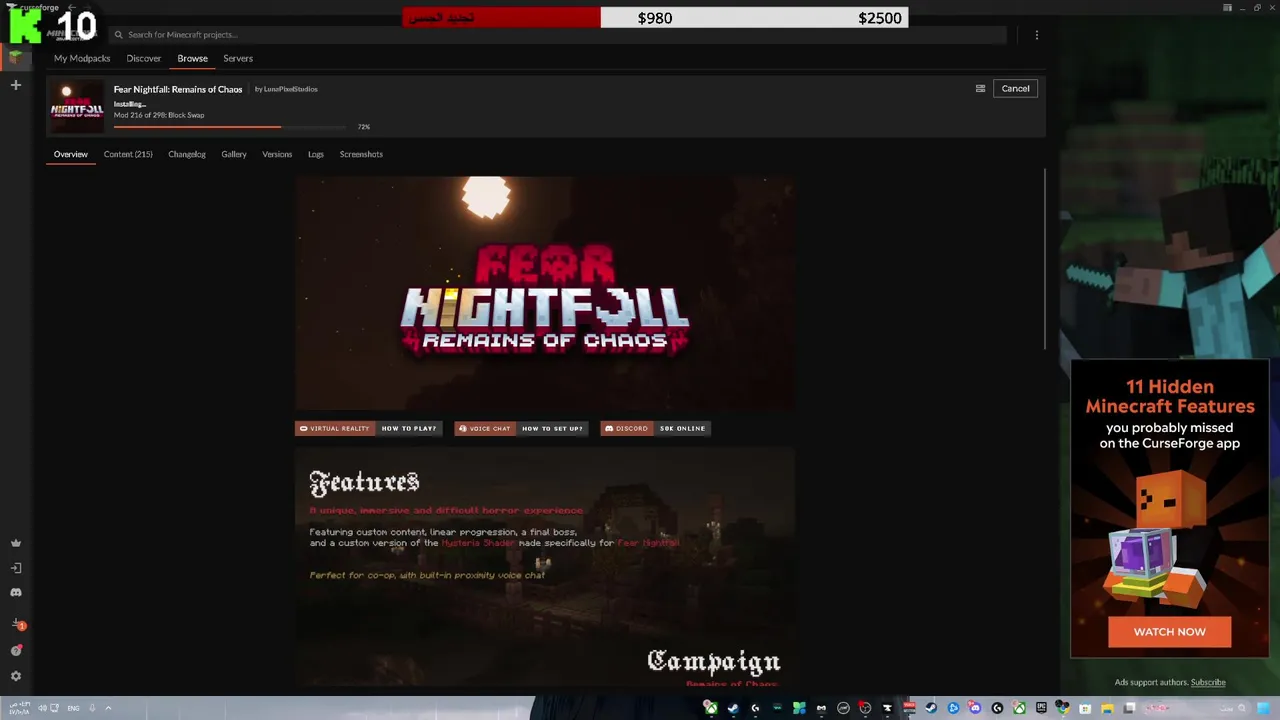Open the three-dot more options menu
This screenshot has height=720, width=1280.
[1036, 35]
